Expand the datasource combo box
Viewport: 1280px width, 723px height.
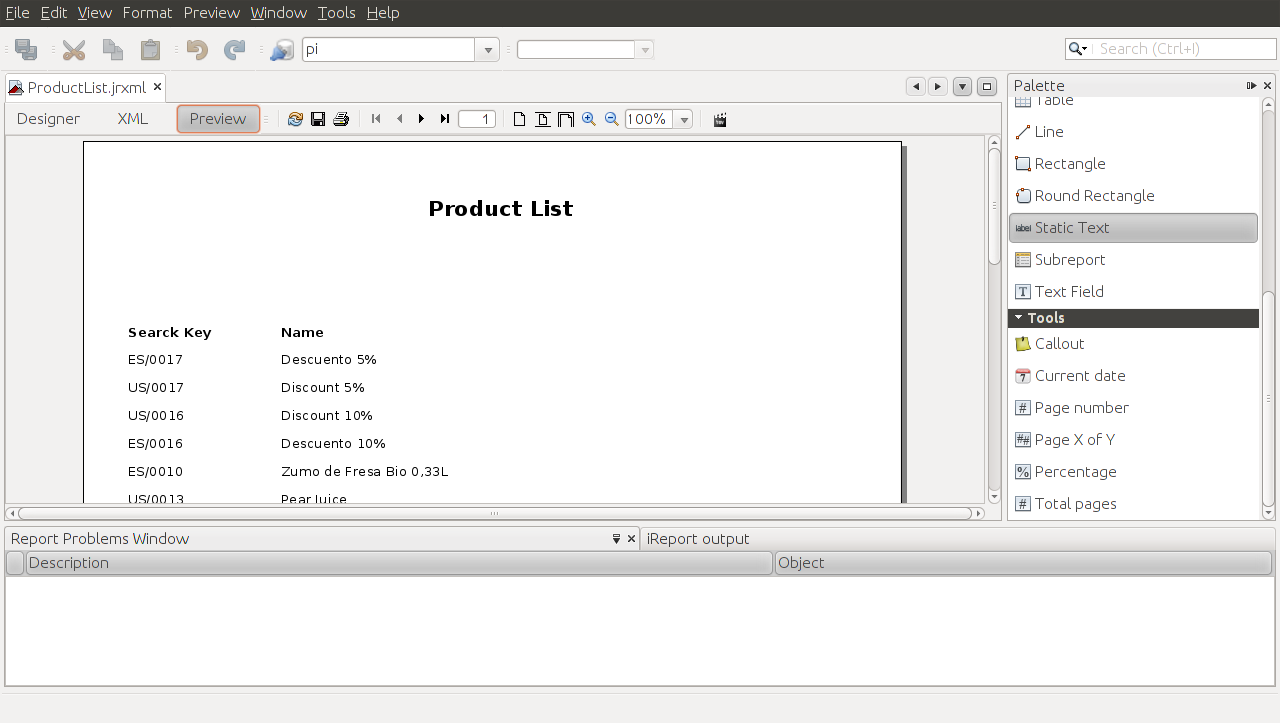pos(488,50)
